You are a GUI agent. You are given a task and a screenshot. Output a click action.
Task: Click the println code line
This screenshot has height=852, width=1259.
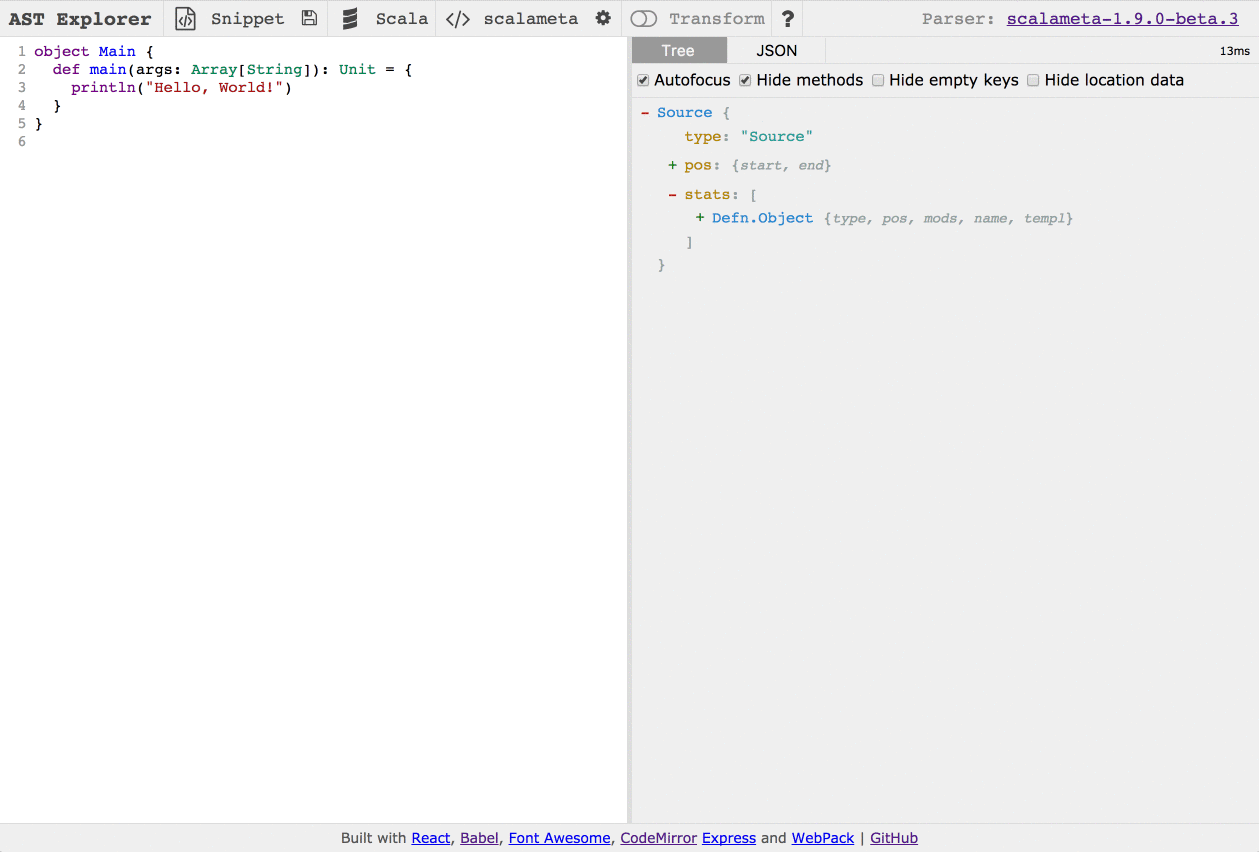click(x=181, y=87)
